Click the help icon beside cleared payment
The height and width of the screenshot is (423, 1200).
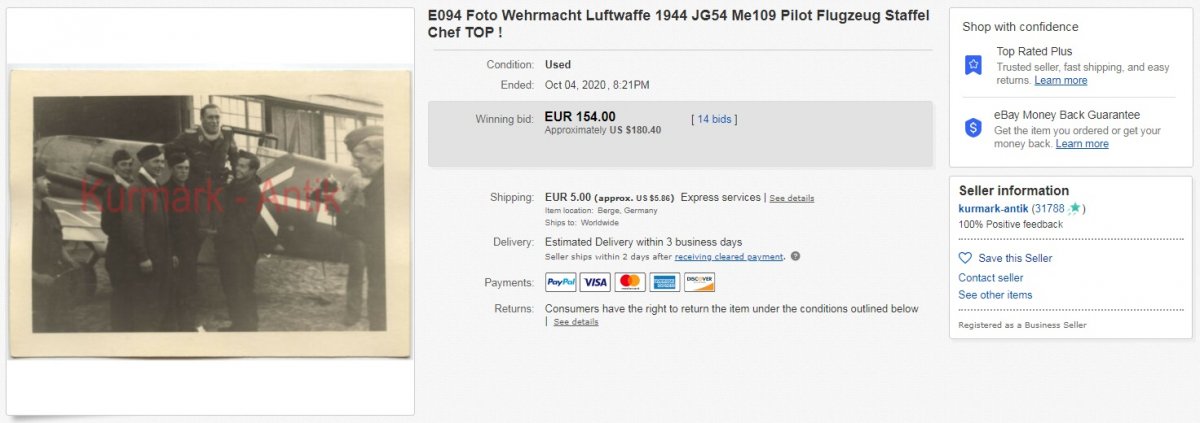click(795, 257)
